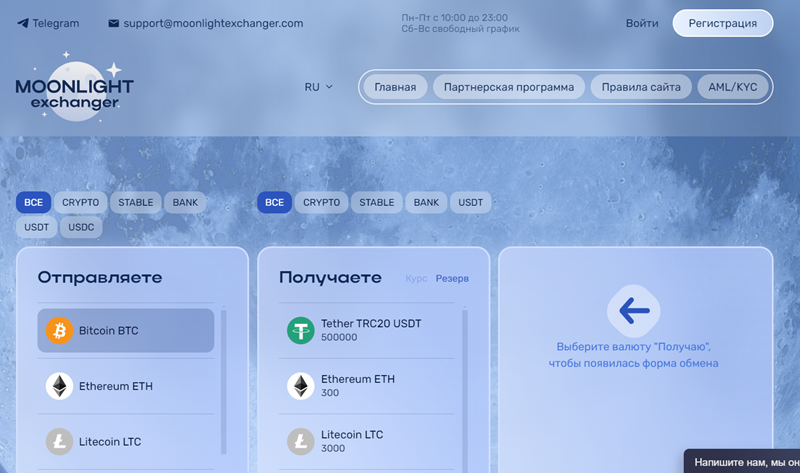Select BANK filter above Отправляете
800x473 pixels.
coord(185,203)
